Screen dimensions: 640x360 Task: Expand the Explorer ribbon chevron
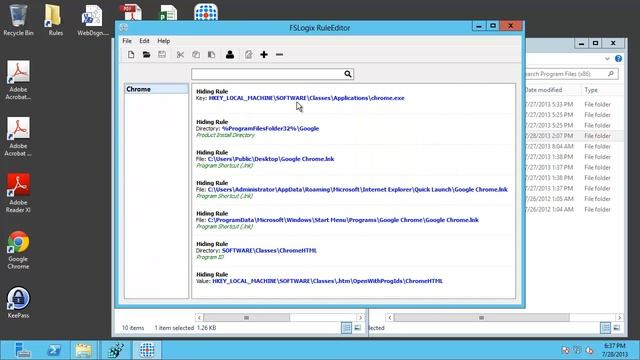(607, 59)
